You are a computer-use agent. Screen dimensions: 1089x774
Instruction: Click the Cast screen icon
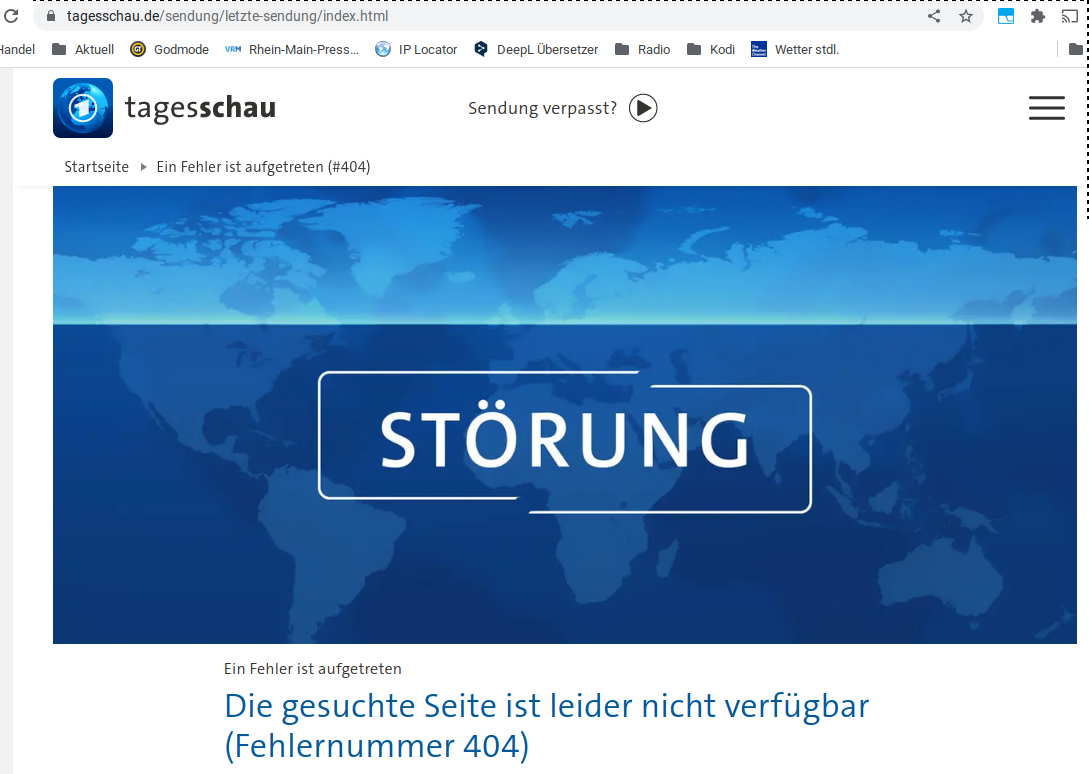pyautogui.click(x=1070, y=16)
